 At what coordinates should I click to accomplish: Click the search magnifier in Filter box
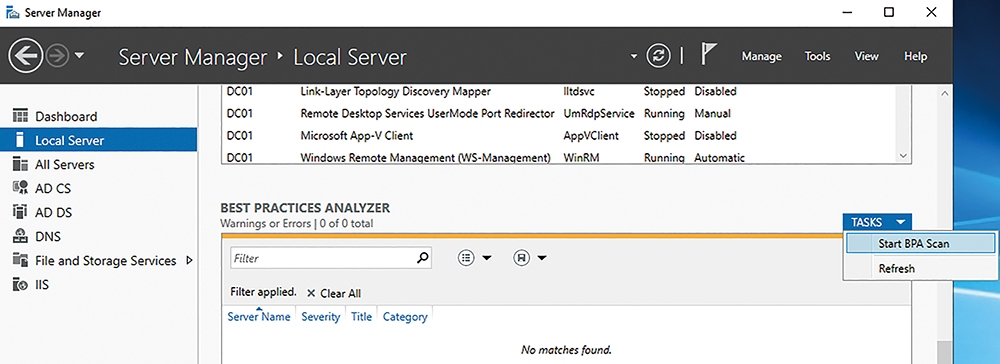(422, 258)
